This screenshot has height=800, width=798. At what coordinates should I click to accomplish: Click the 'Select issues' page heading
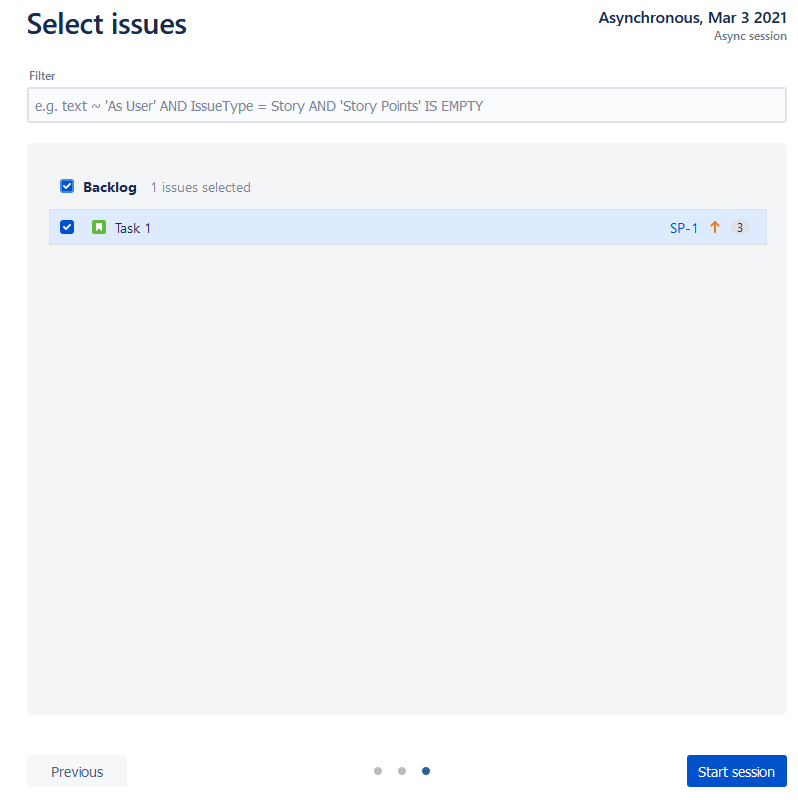point(107,24)
